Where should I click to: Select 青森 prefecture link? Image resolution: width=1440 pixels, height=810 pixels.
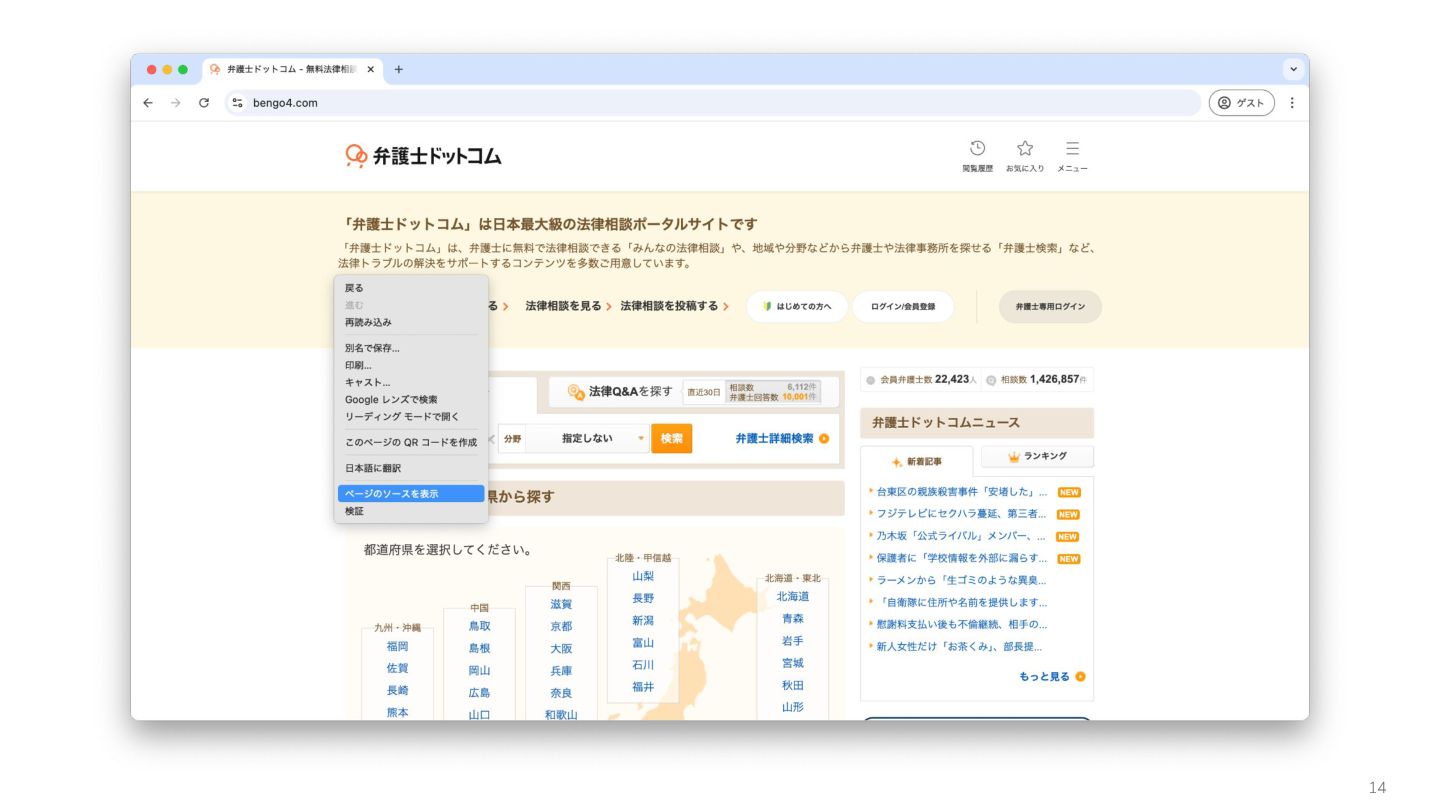click(793, 619)
